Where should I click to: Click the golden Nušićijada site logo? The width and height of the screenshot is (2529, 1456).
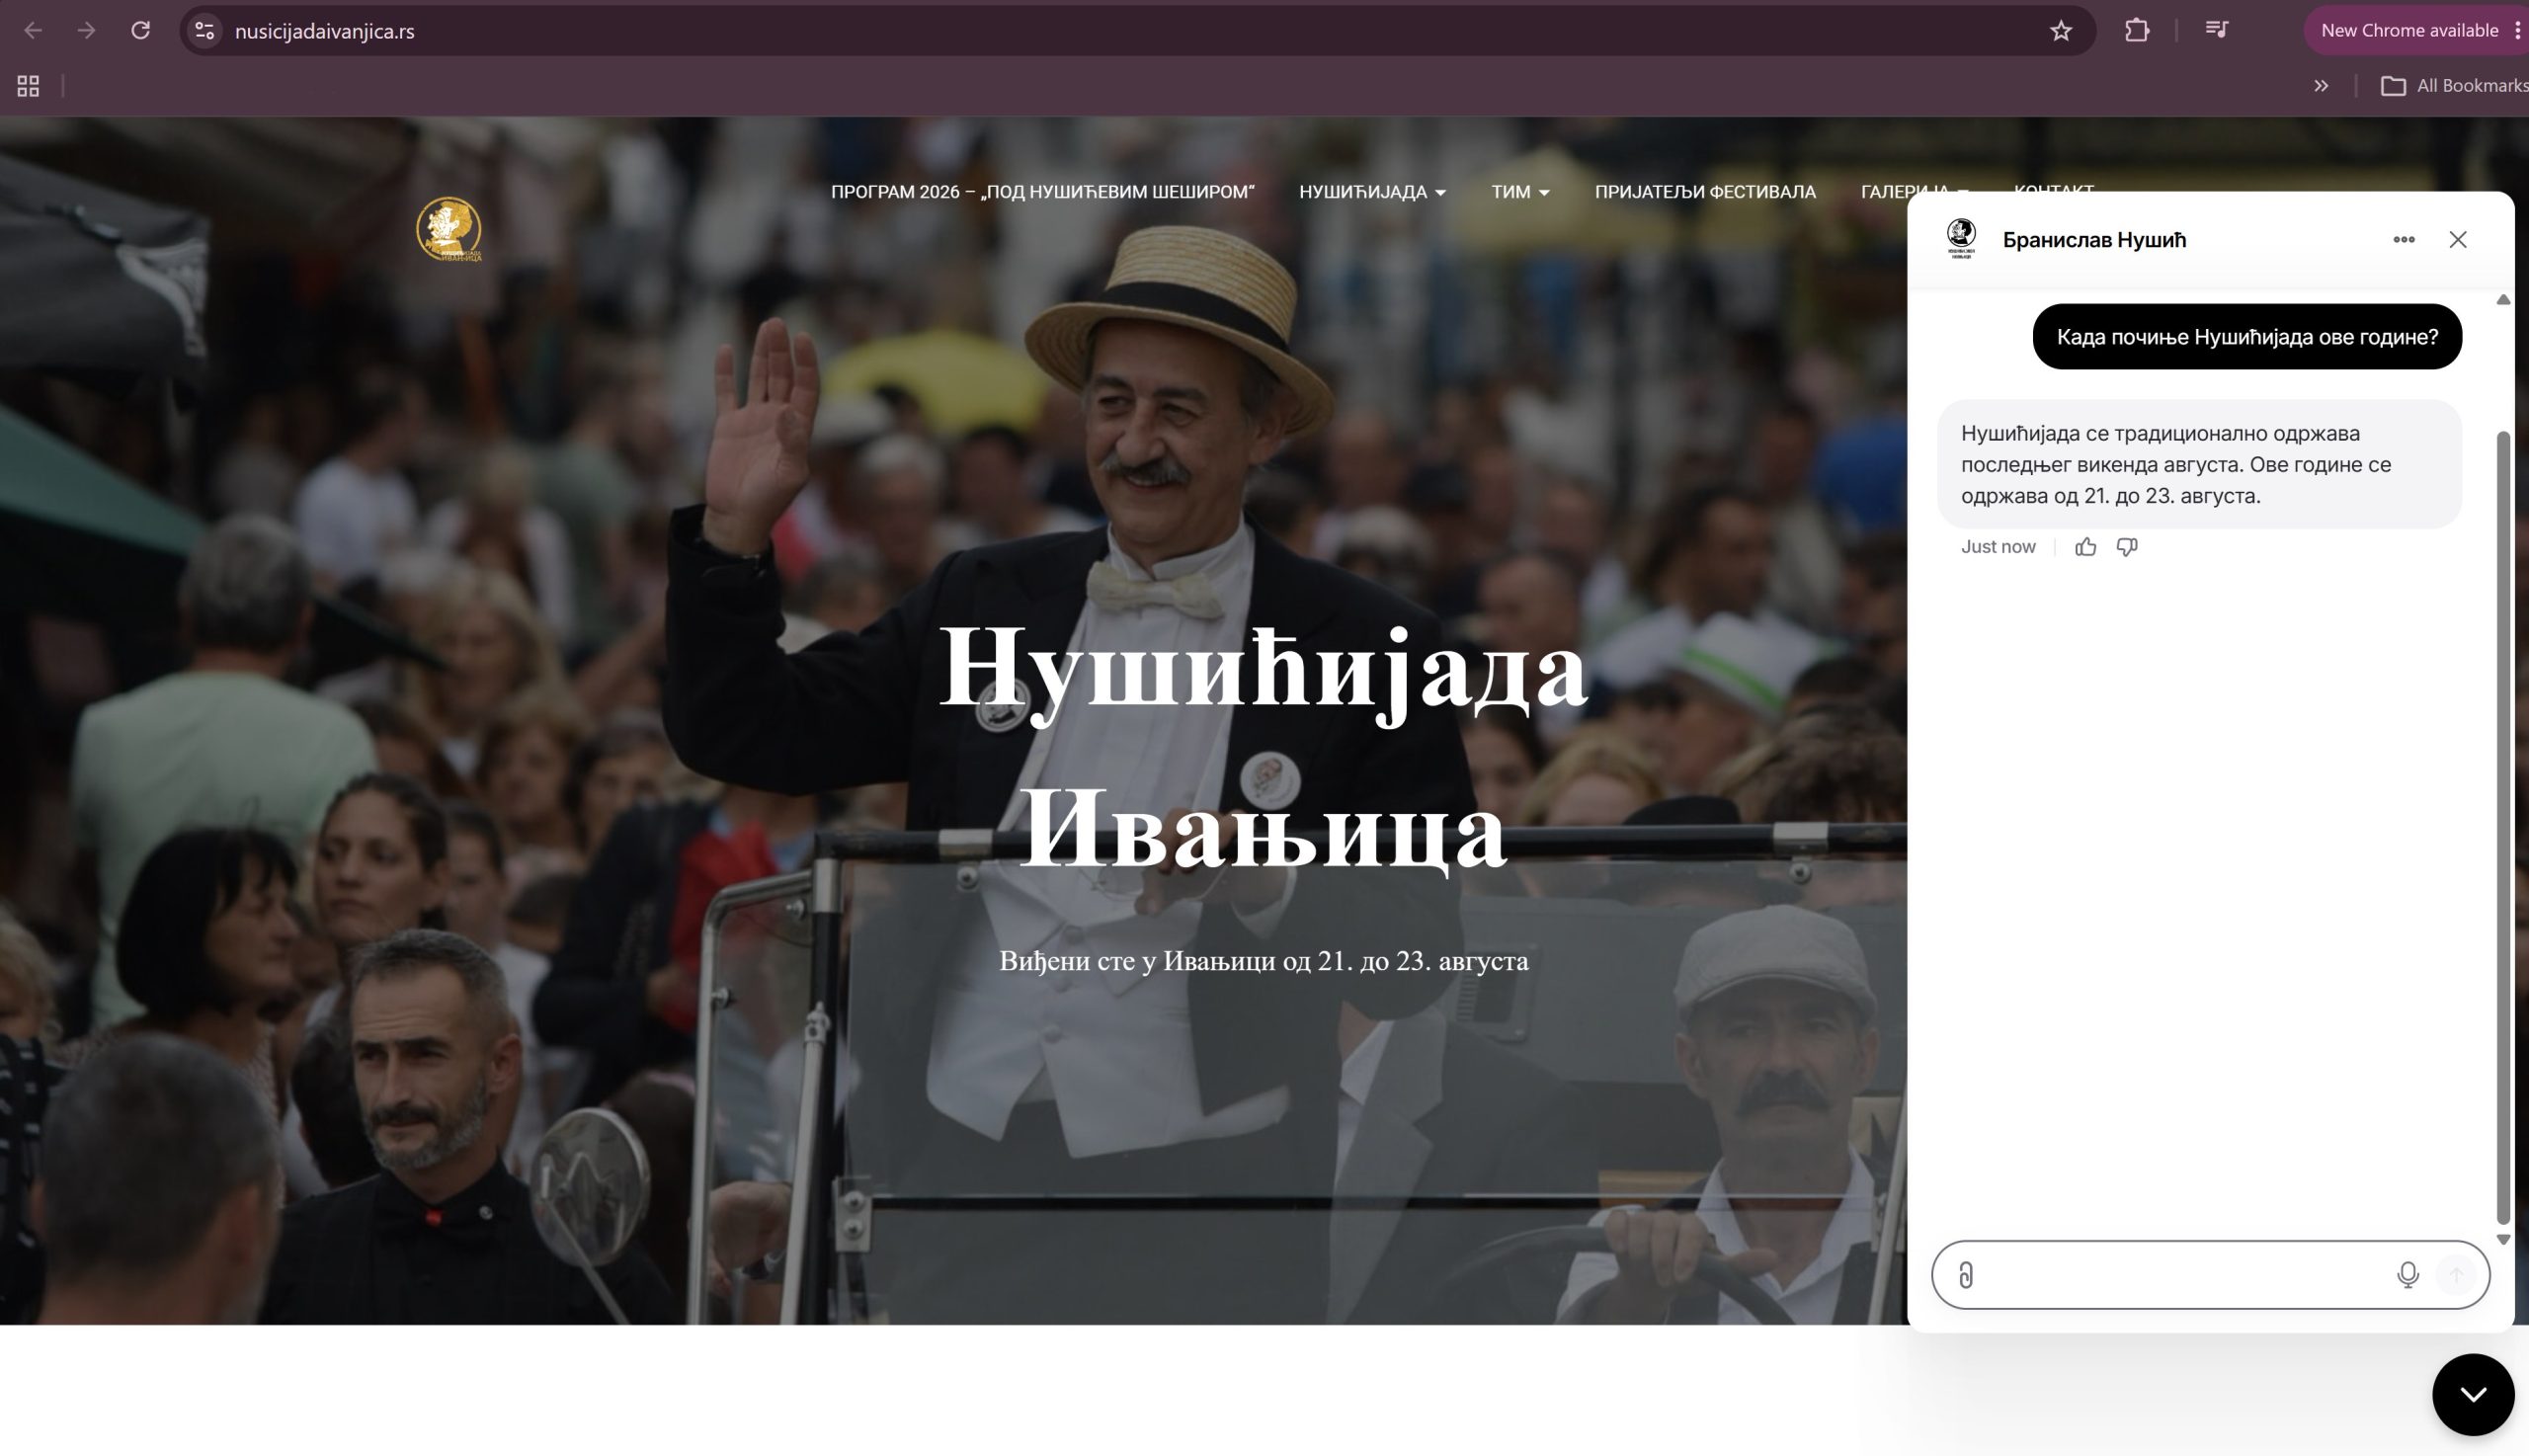[449, 229]
